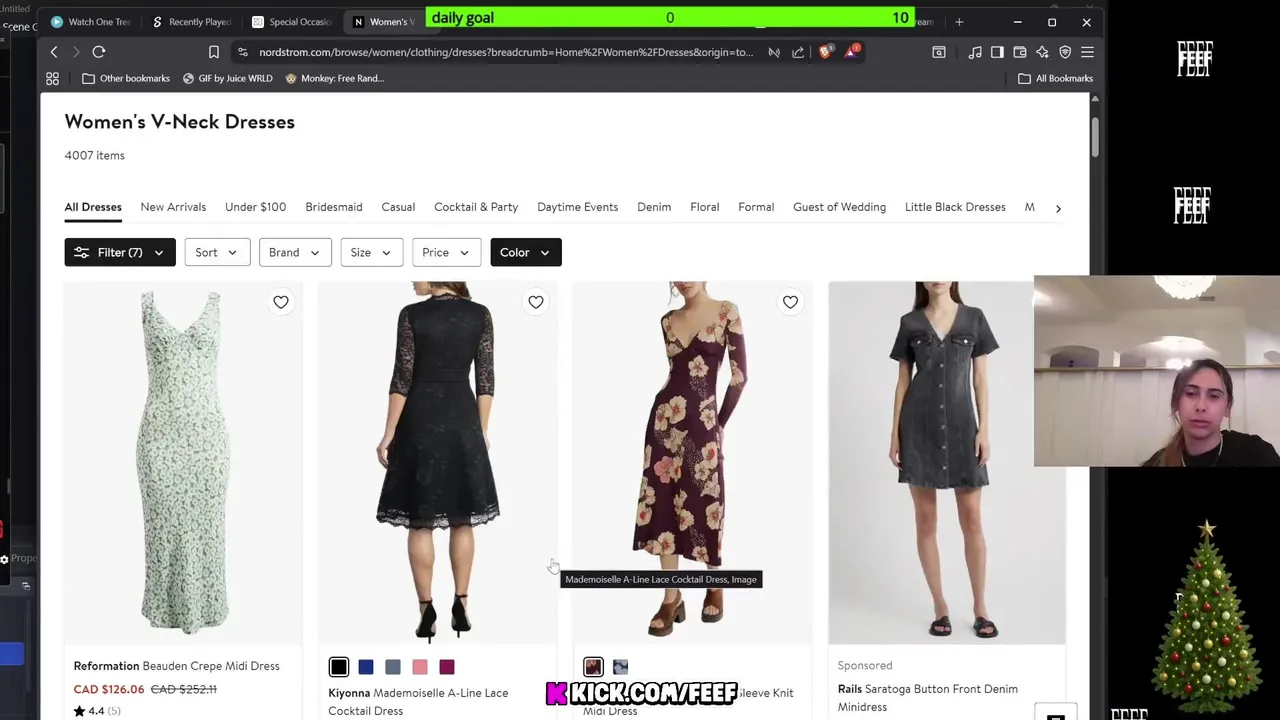1280x720 pixels.
Task: Open the All Bookmarks folder
Action: click(x=1055, y=78)
